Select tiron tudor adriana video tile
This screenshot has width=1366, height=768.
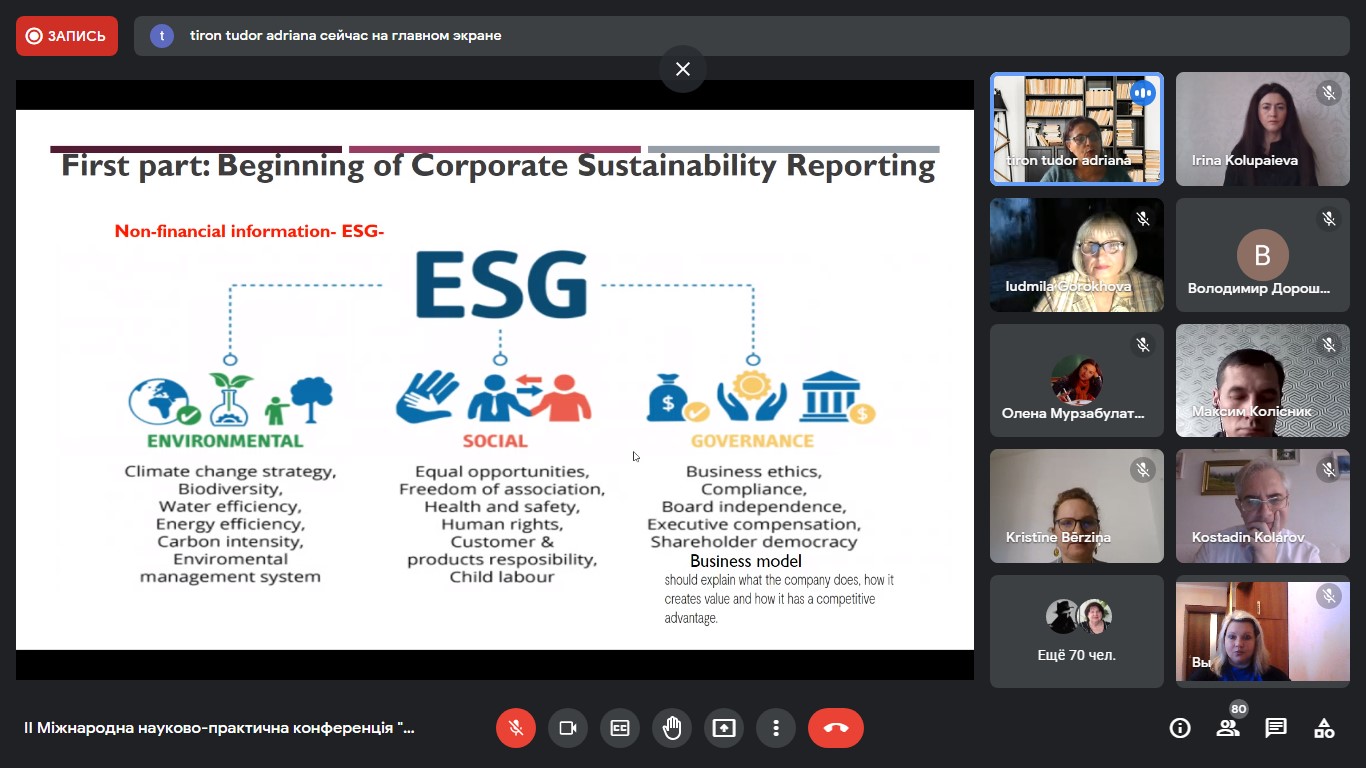(x=1077, y=129)
